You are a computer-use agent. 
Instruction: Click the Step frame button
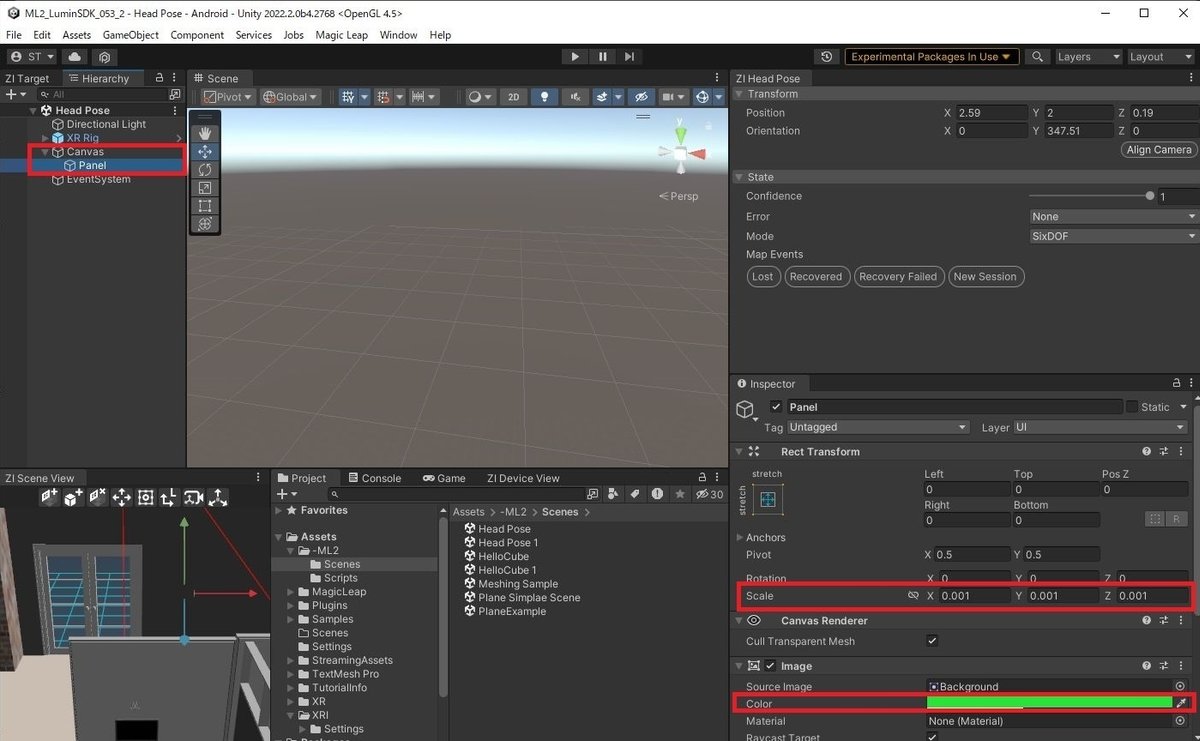(x=629, y=57)
